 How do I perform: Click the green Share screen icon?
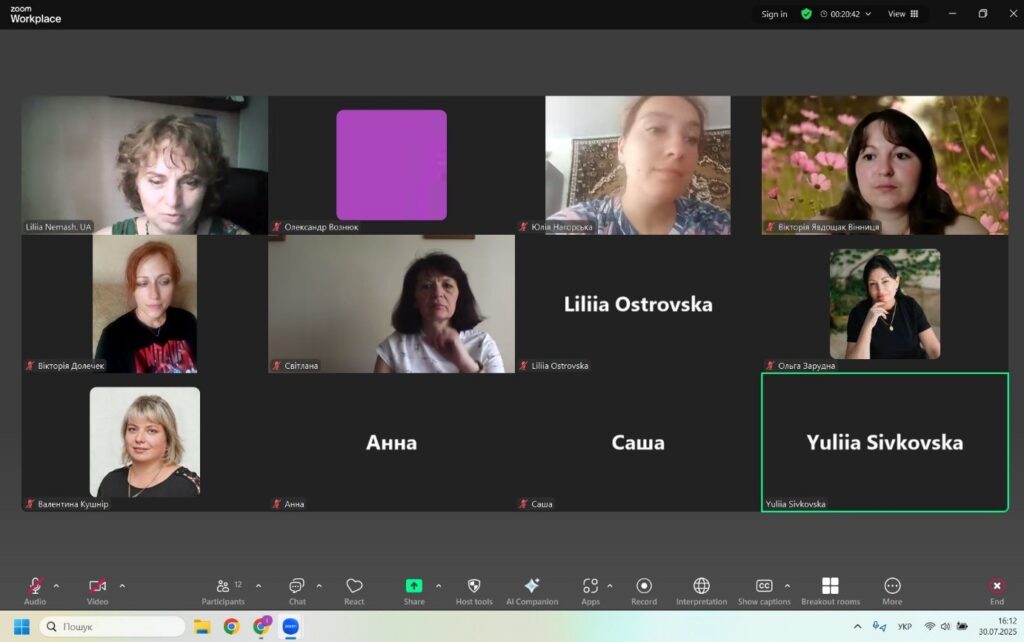(414, 587)
